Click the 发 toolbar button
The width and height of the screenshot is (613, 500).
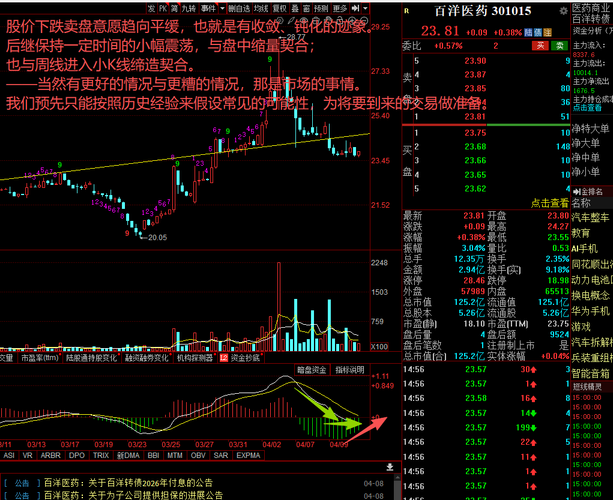coord(152,8)
